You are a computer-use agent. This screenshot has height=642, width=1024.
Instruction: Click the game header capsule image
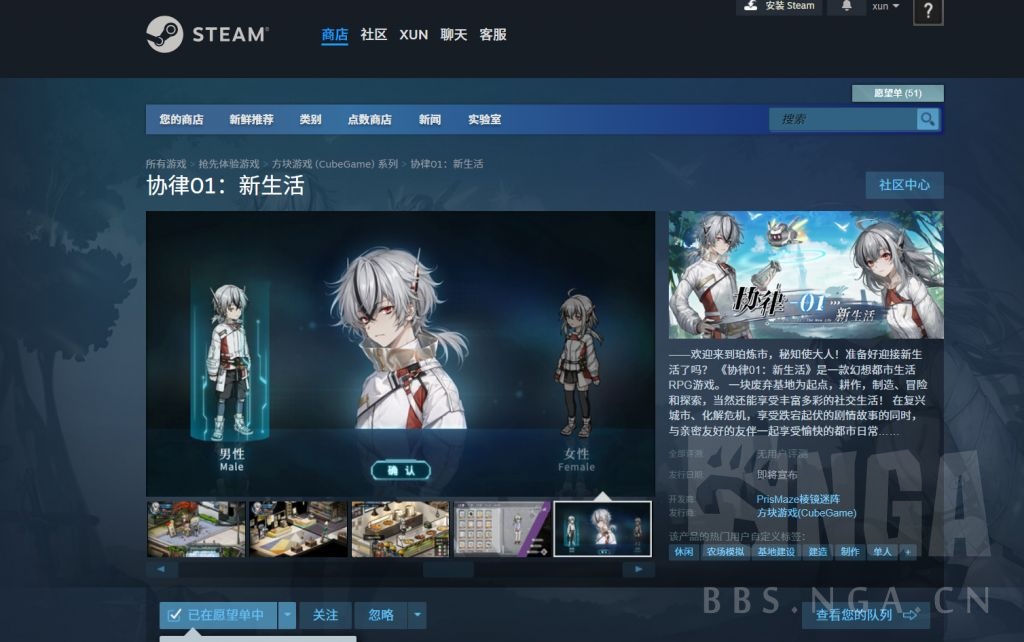806,275
